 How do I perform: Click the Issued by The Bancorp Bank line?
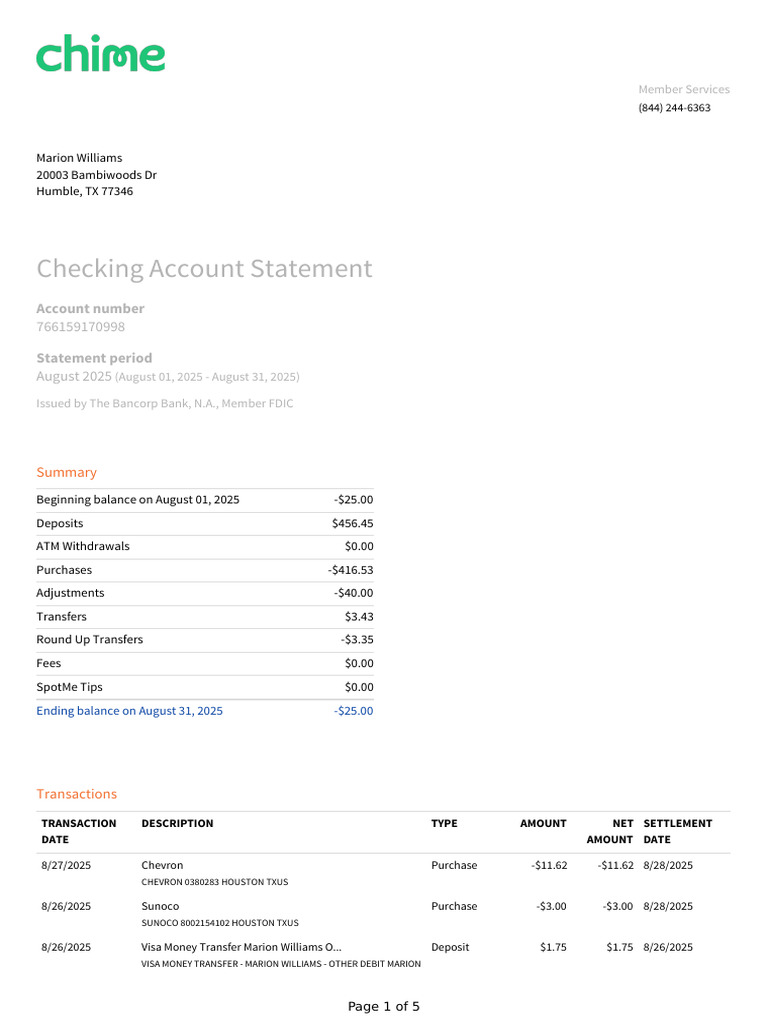(x=165, y=404)
